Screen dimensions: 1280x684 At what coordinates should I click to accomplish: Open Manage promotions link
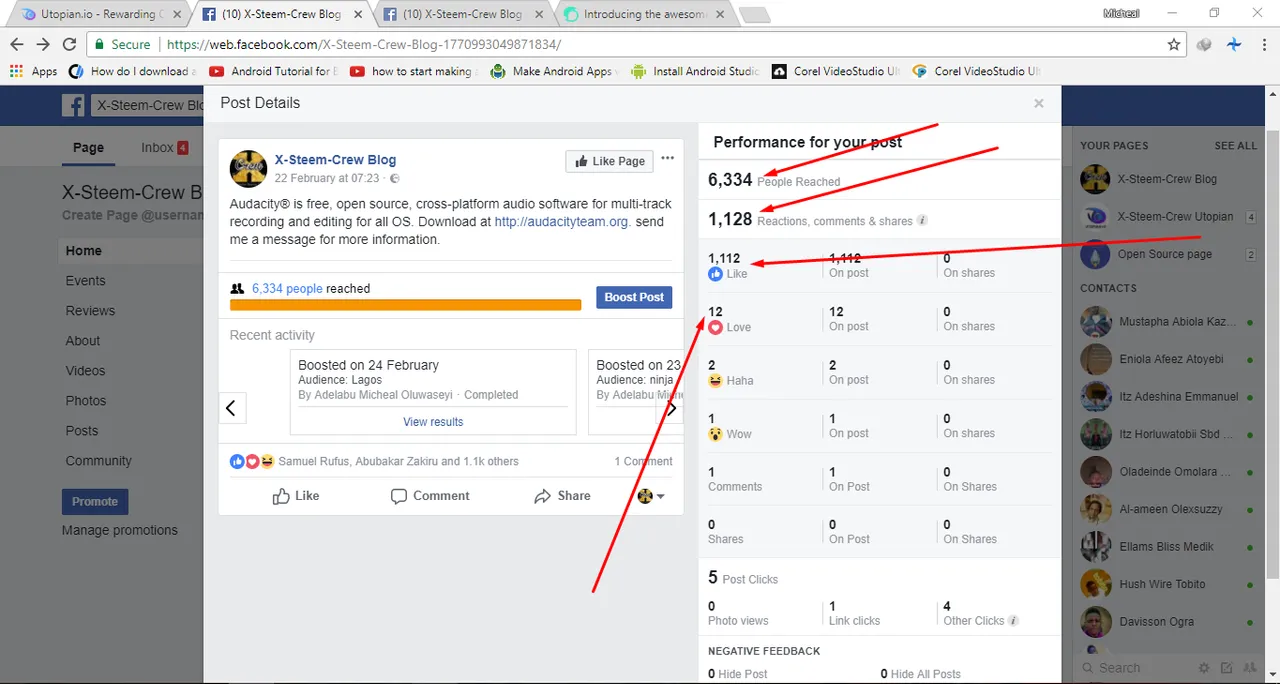(120, 530)
